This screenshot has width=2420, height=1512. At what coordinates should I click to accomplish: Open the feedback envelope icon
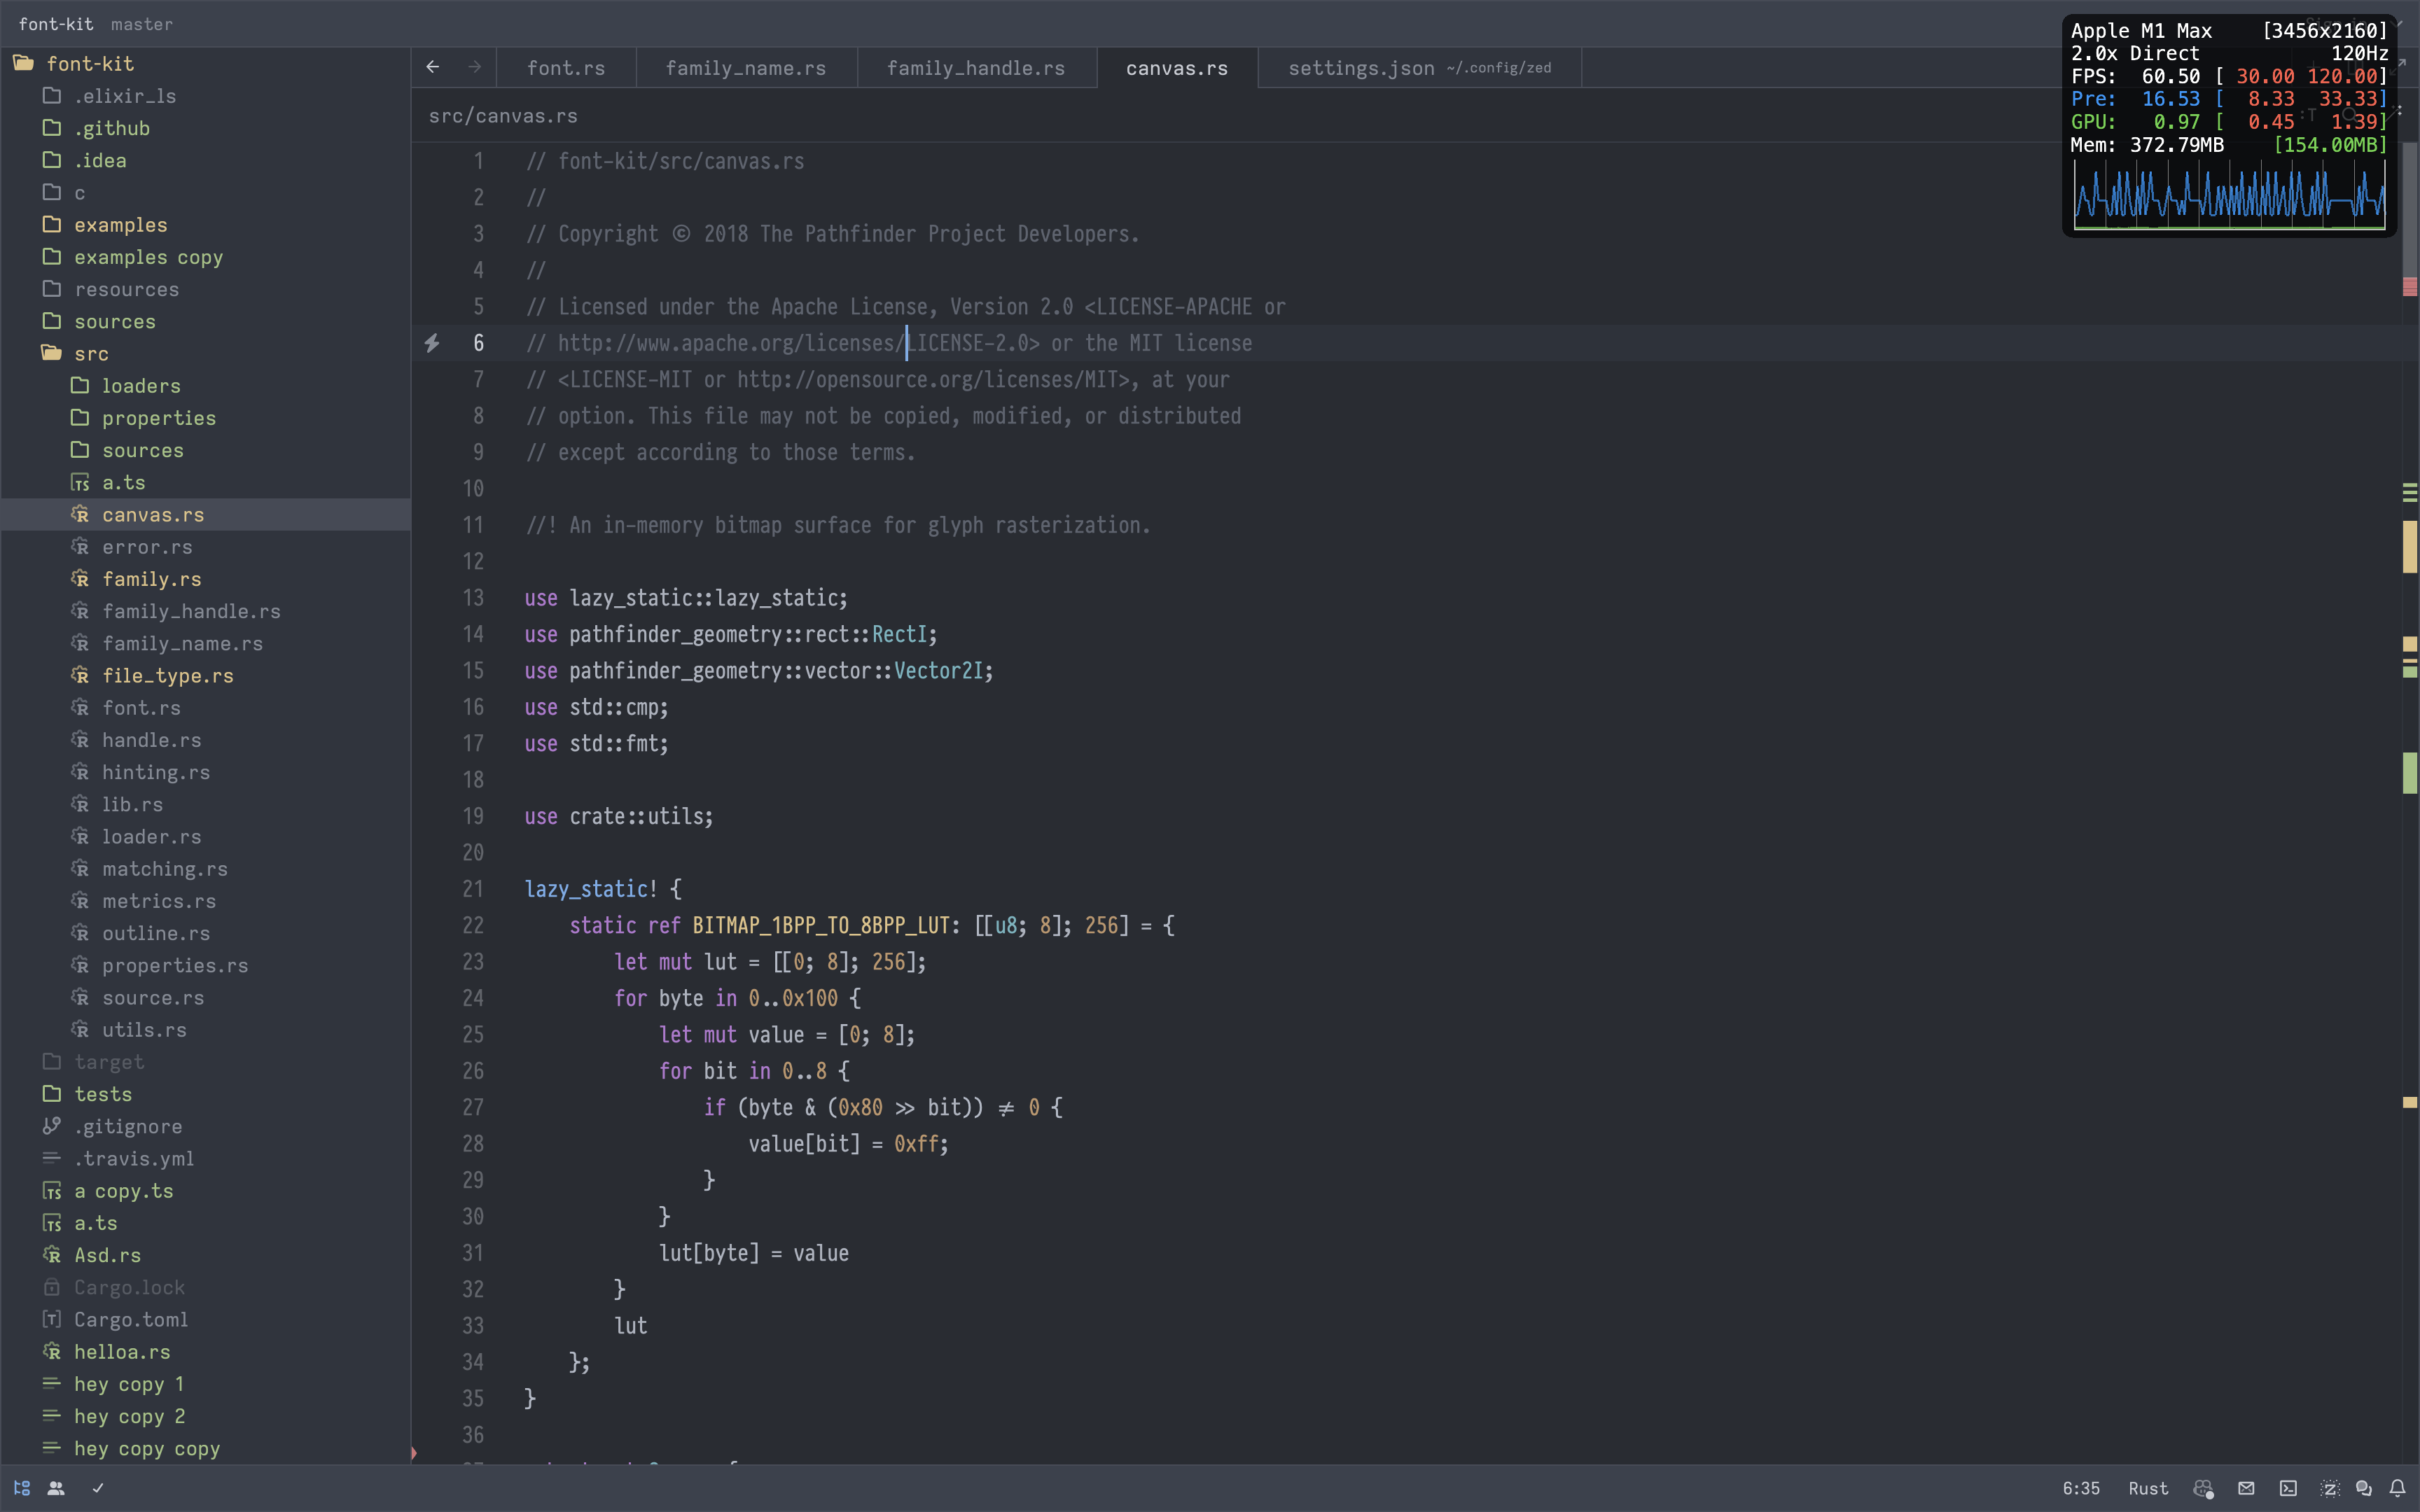click(2246, 1488)
